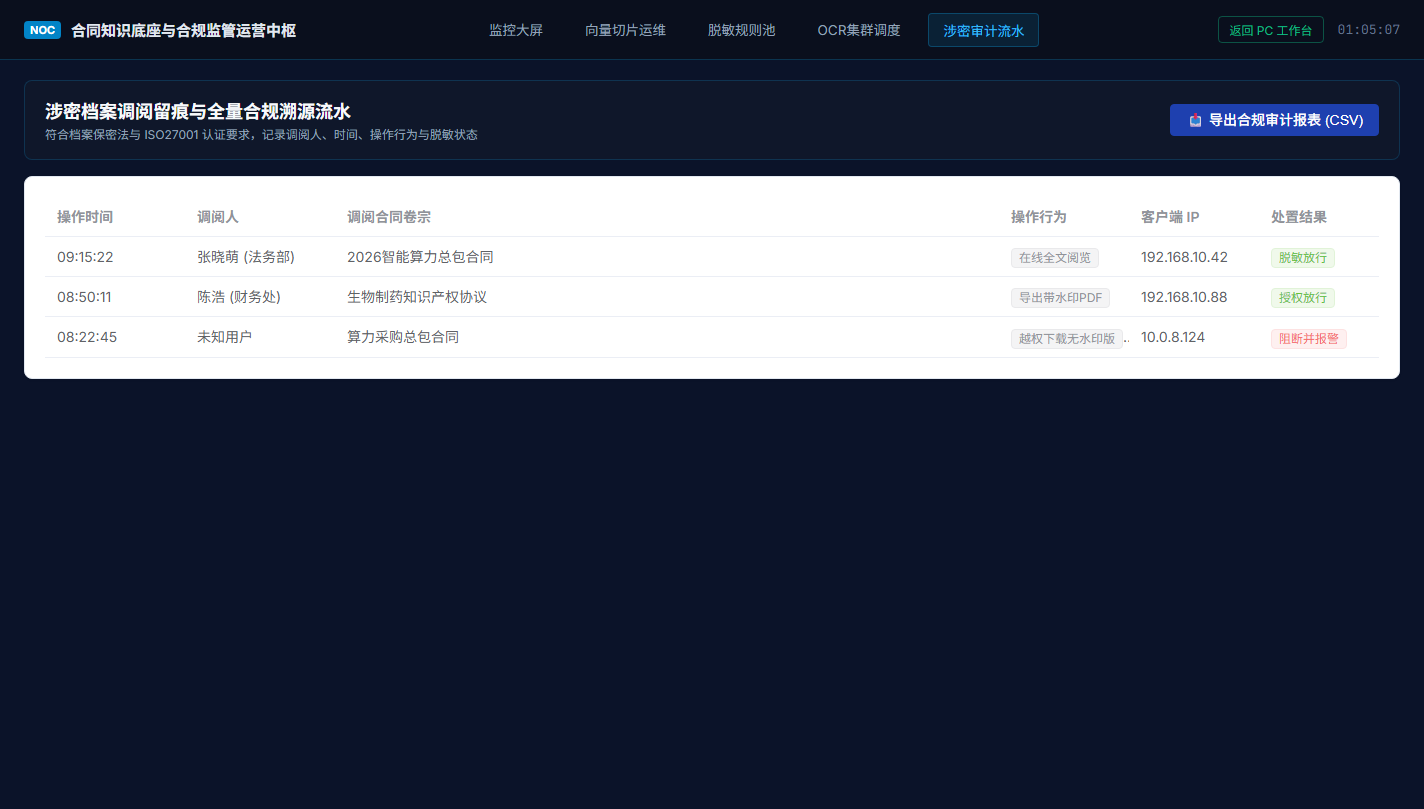Click the 脱敏放行 result tag
The height and width of the screenshot is (809, 1424).
tap(1303, 258)
